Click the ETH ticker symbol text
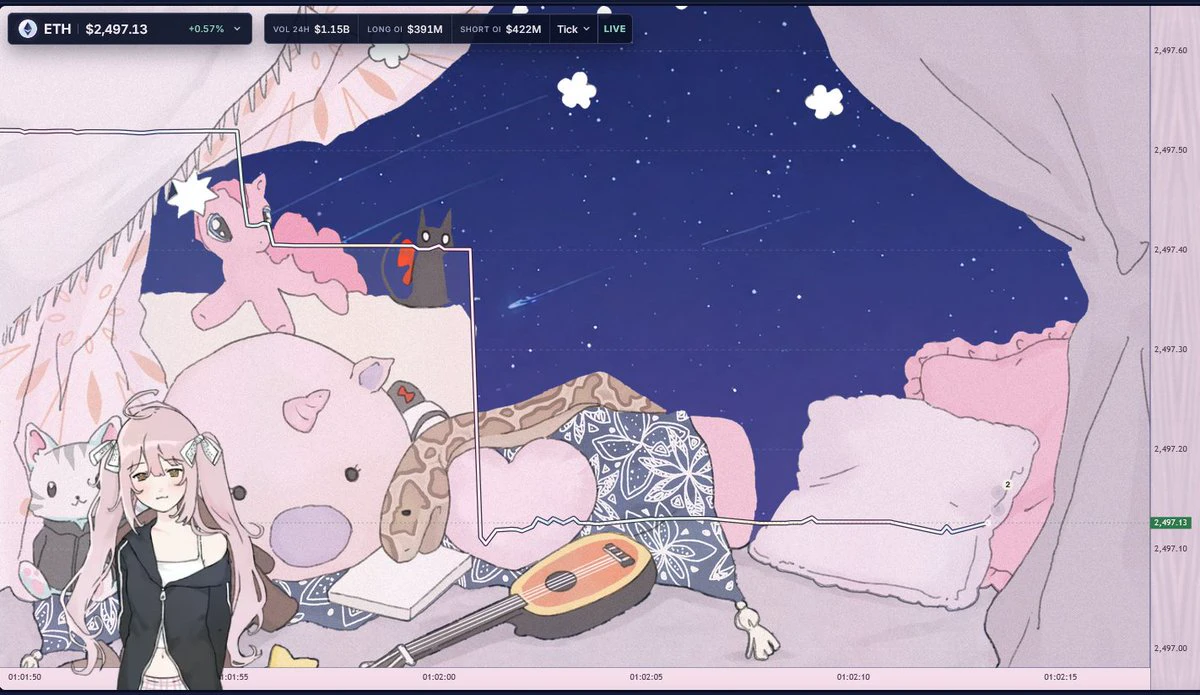 57,29
